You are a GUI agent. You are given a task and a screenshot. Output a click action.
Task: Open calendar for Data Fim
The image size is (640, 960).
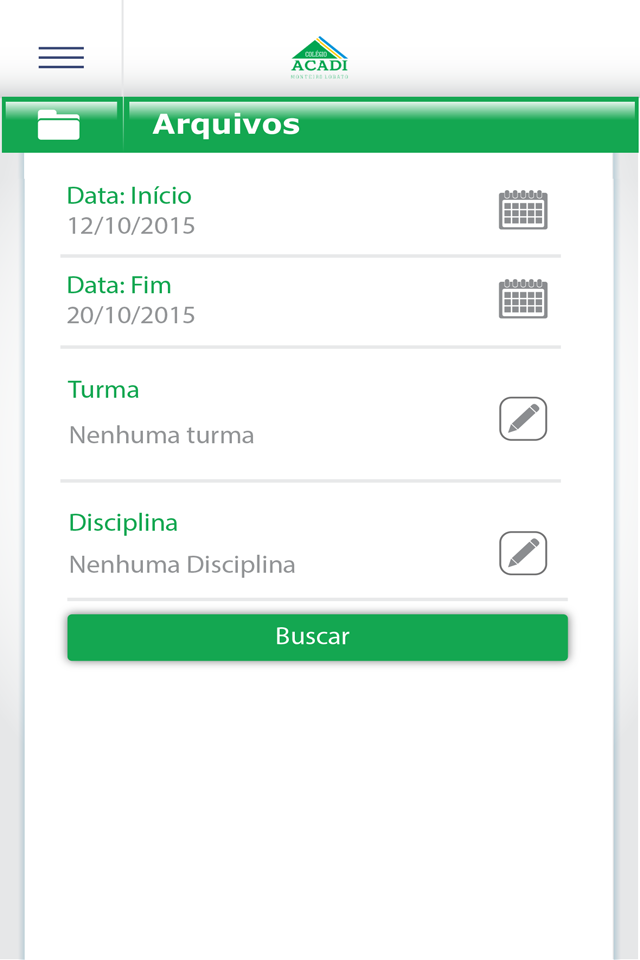point(523,299)
